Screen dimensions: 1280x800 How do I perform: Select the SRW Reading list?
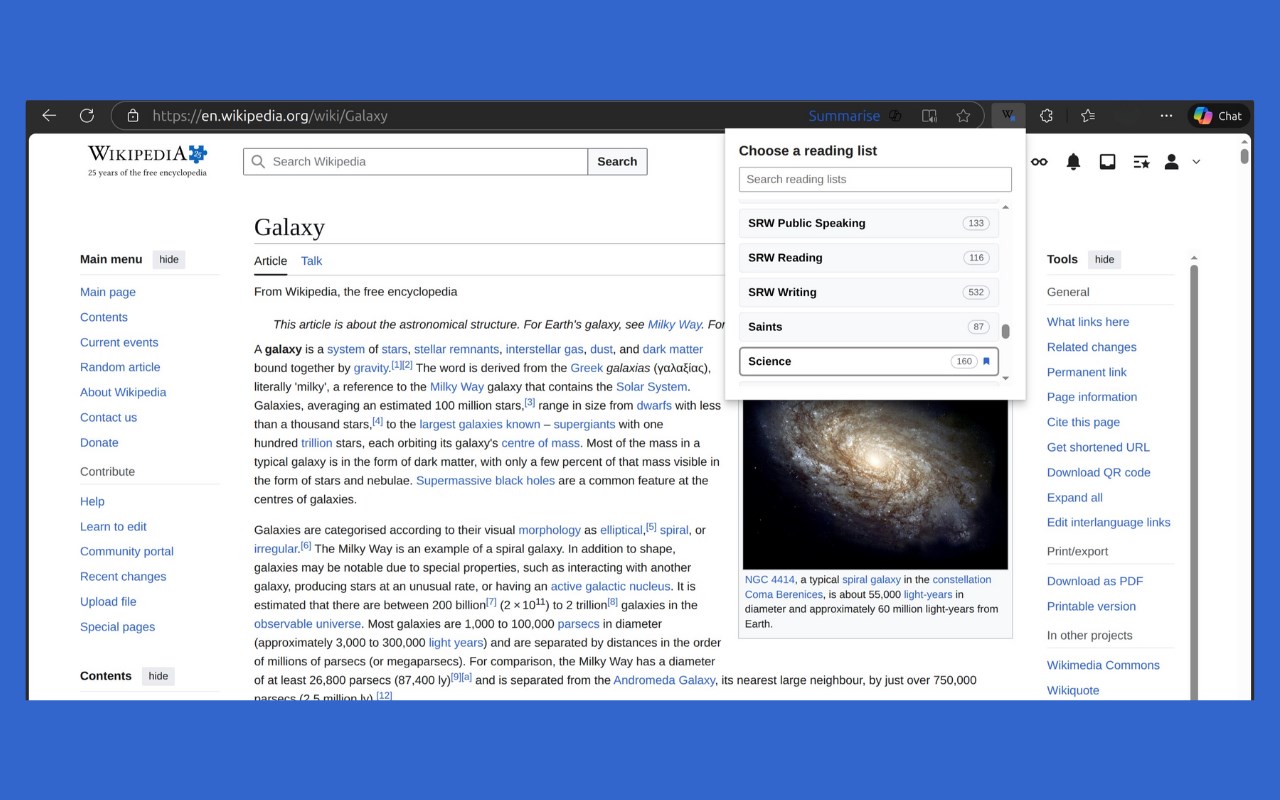coord(868,258)
